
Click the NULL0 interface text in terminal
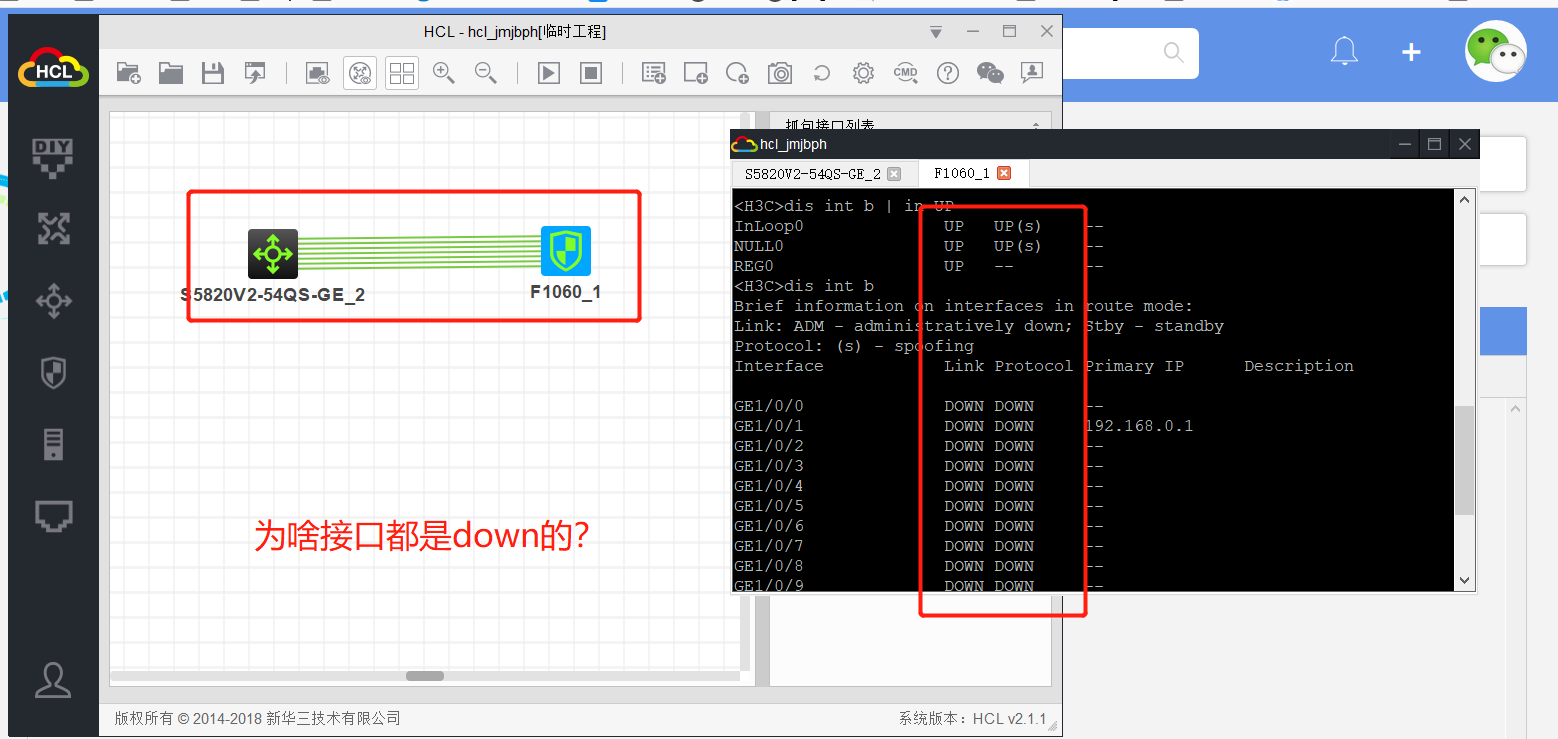[x=759, y=246]
